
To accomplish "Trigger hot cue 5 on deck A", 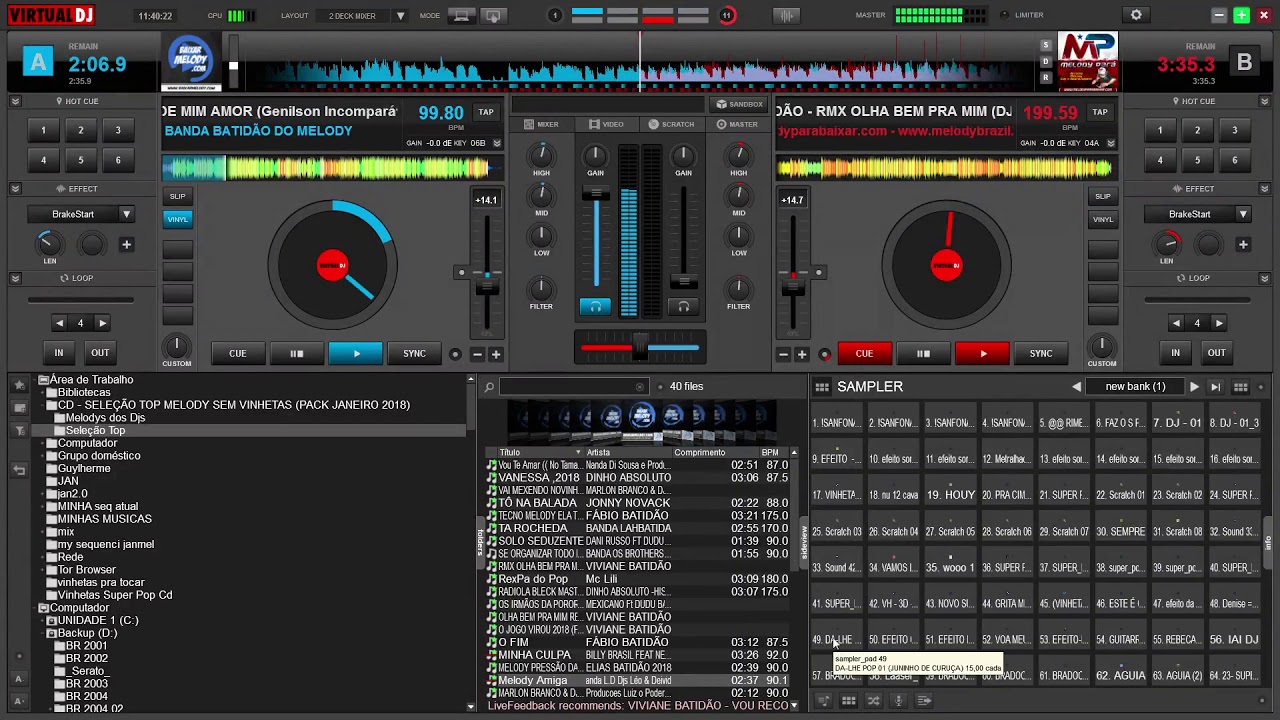I will [x=81, y=160].
